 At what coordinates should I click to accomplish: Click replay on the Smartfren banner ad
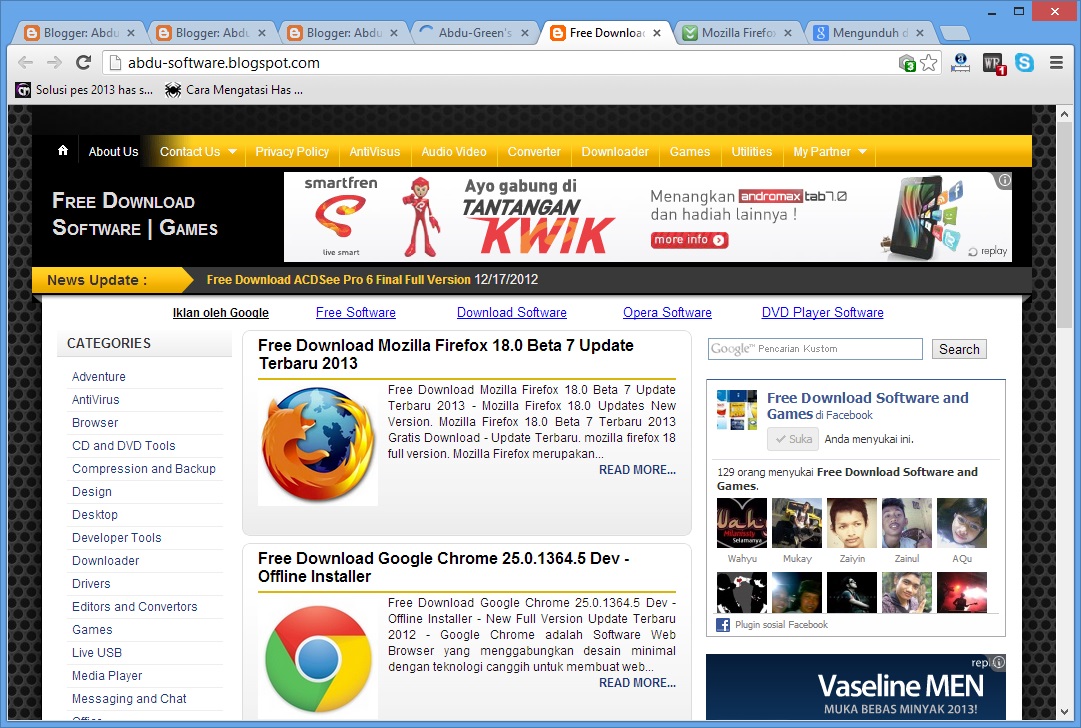pos(988,251)
